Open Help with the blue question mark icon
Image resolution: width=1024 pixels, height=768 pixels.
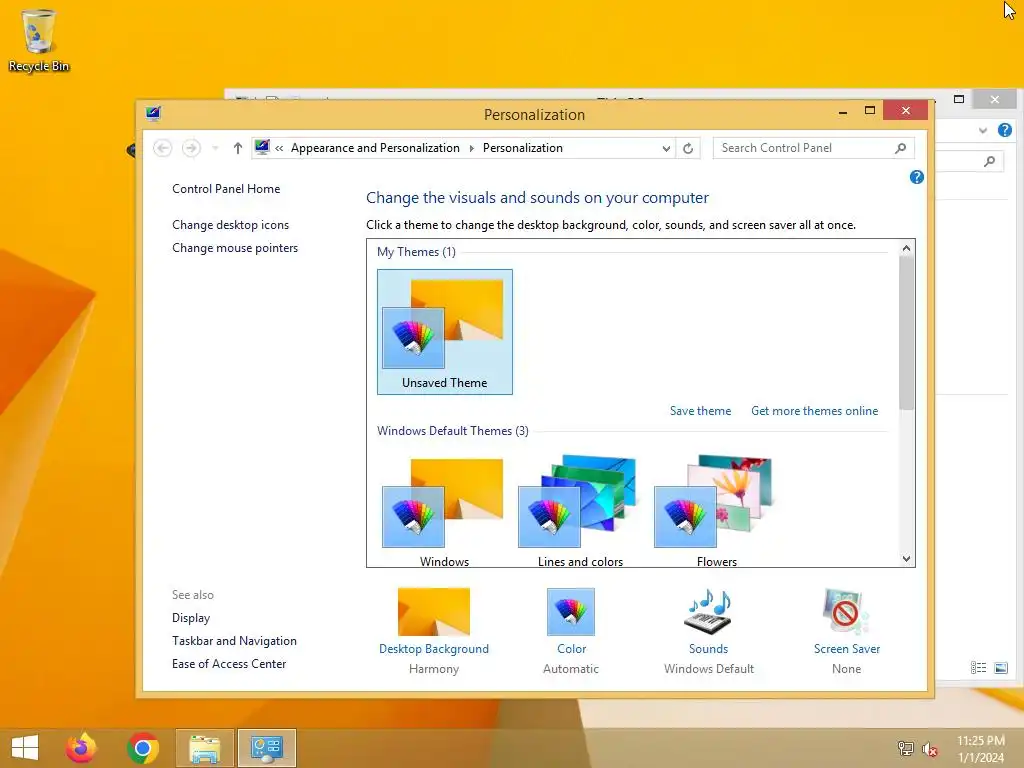coord(916,177)
